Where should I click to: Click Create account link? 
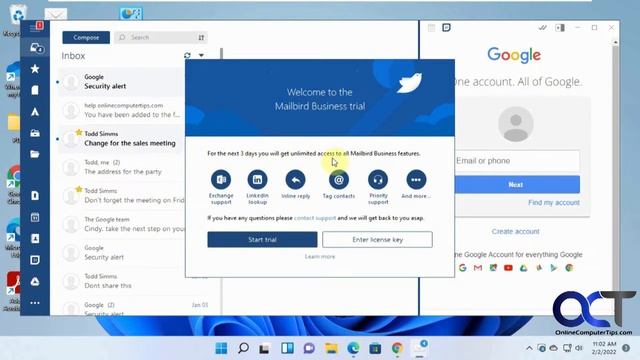pyautogui.click(x=516, y=231)
